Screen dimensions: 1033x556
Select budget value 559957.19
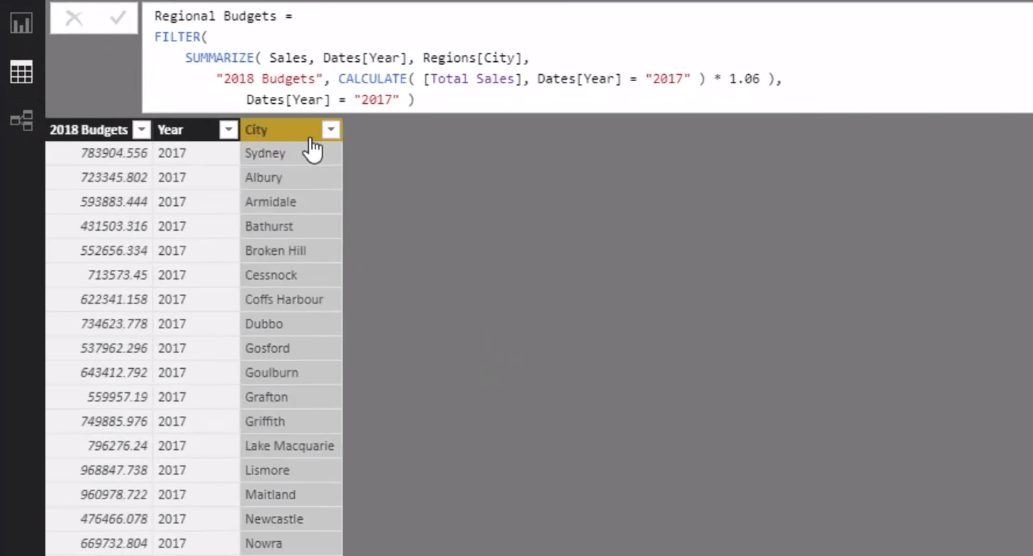click(x=99, y=397)
